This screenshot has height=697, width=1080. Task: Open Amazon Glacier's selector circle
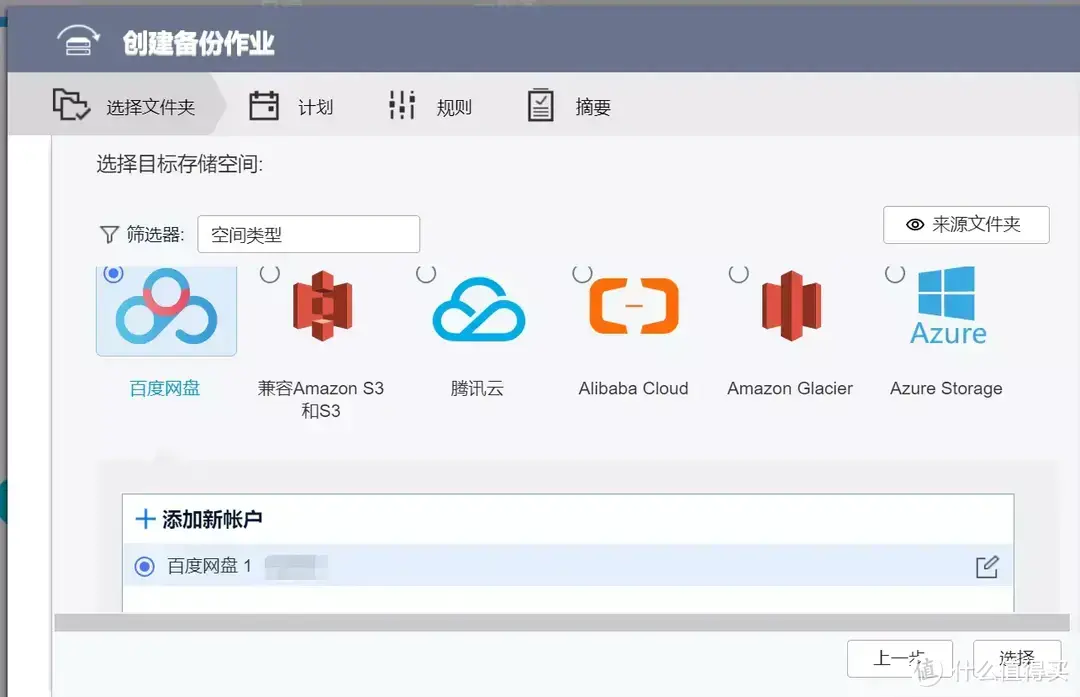coord(737,272)
